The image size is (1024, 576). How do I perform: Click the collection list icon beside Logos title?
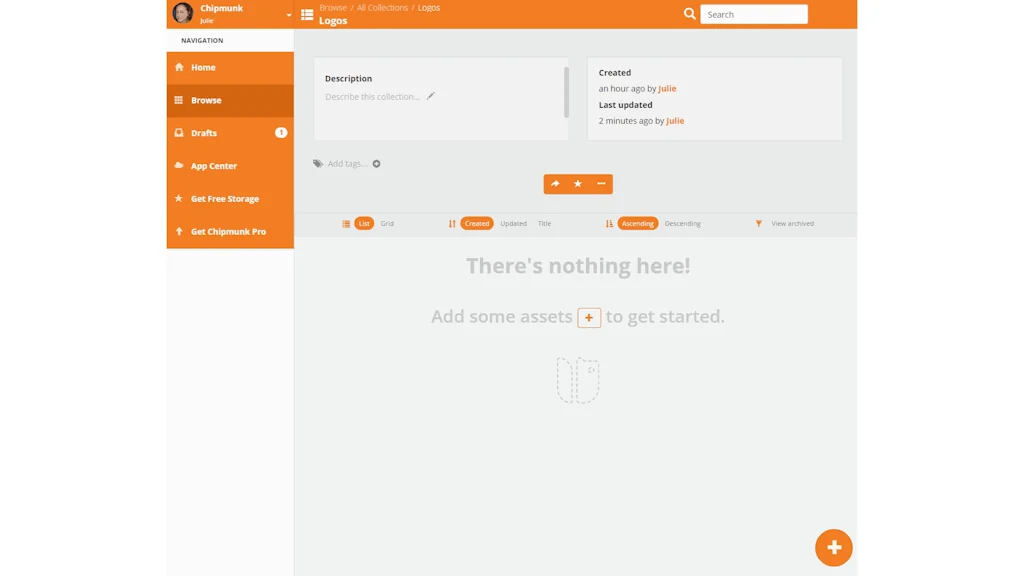307,15
